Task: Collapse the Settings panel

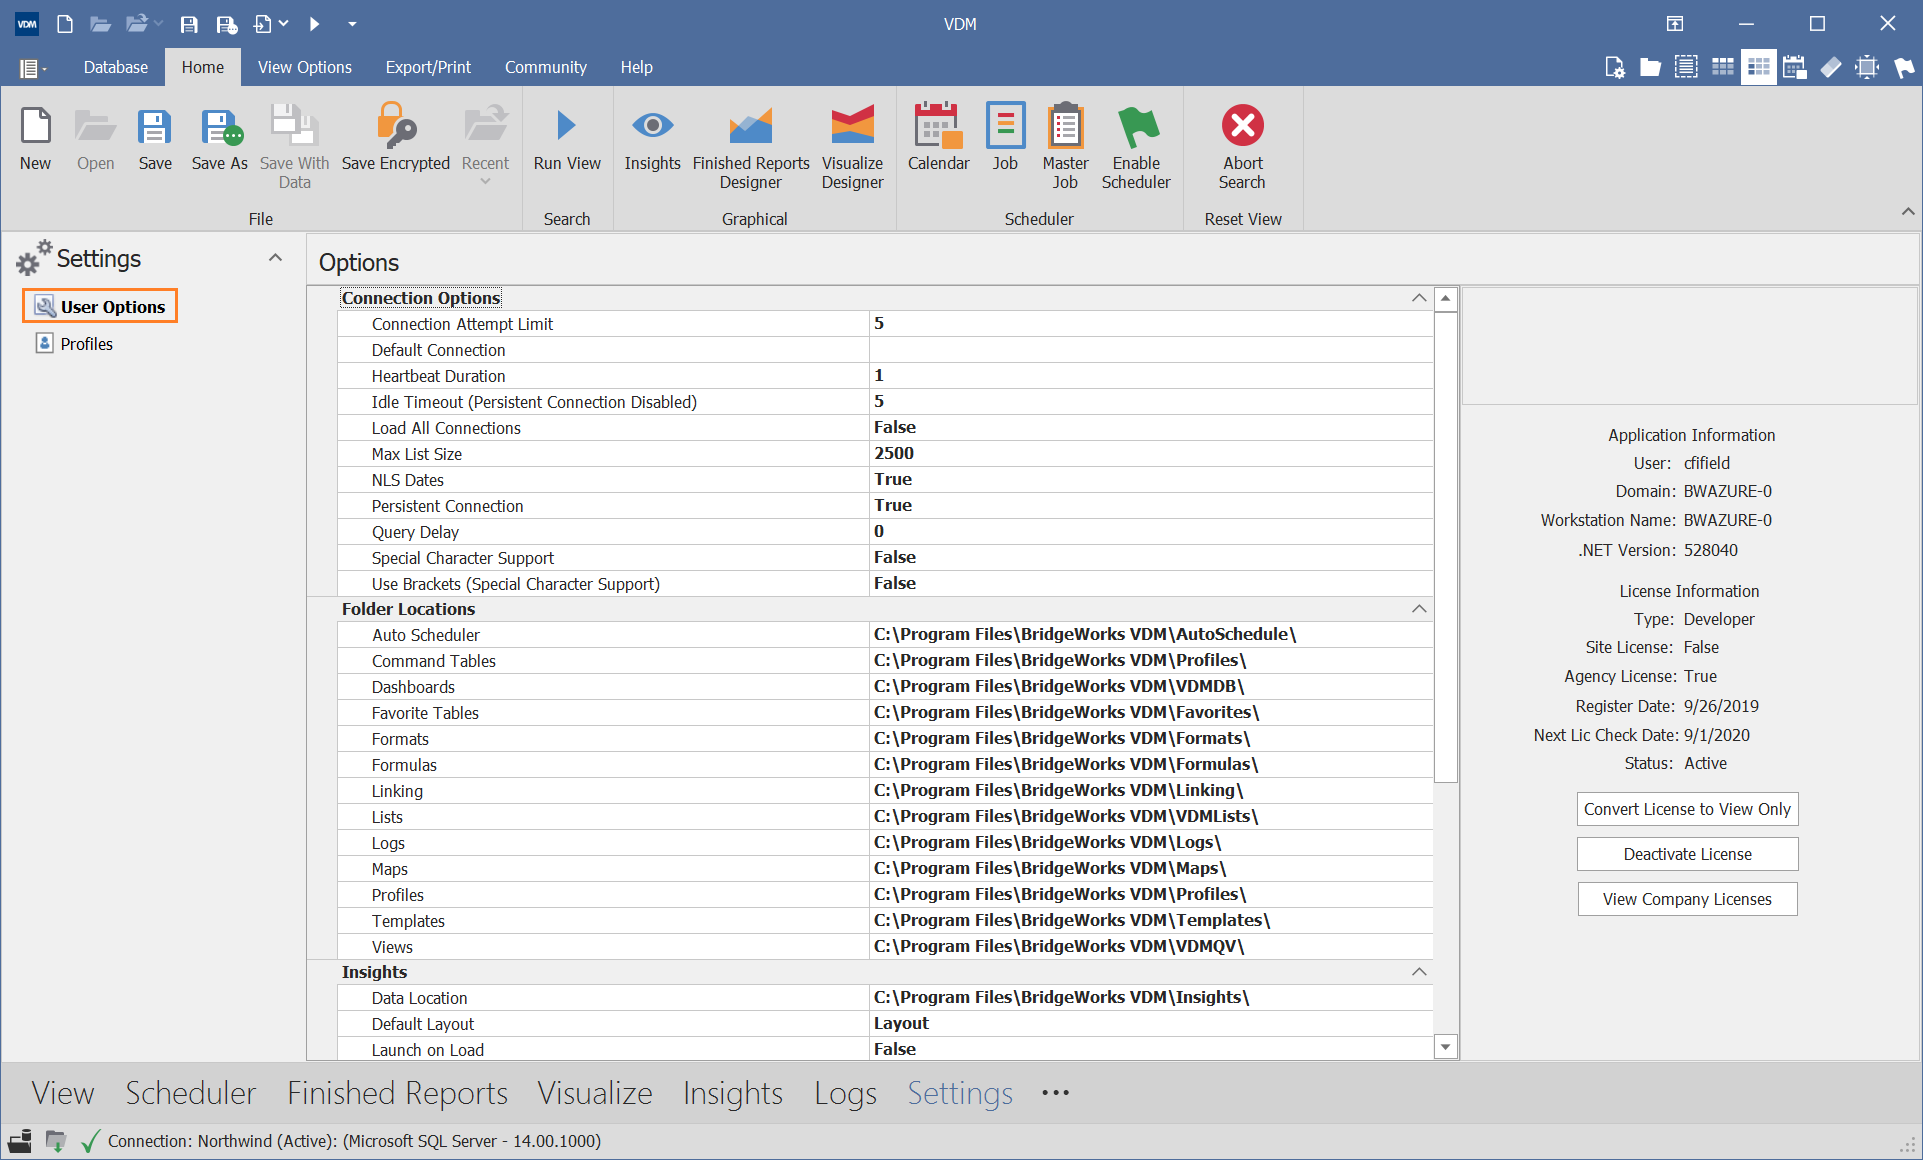Action: click(275, 257)
